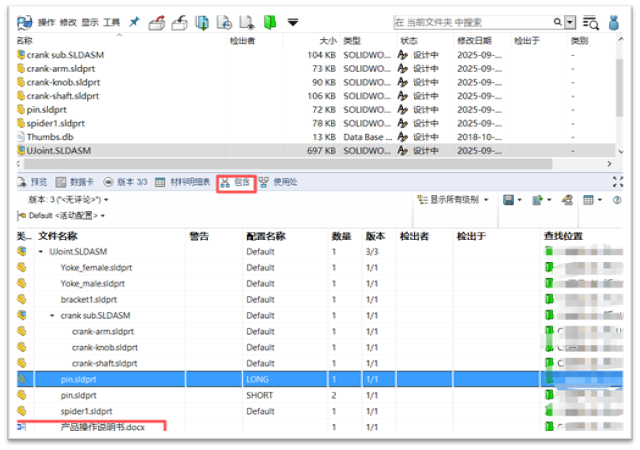The height and width of the screenshot is (450, 640).
Task: Open the search box dropdown arrow
Action: coord(570,21)
